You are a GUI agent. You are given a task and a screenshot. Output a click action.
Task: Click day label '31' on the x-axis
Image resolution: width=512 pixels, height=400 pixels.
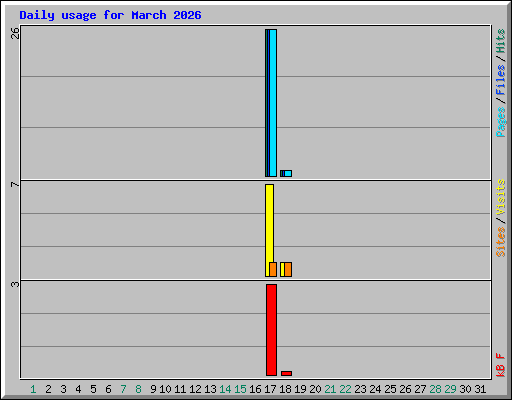pos(480,389)
